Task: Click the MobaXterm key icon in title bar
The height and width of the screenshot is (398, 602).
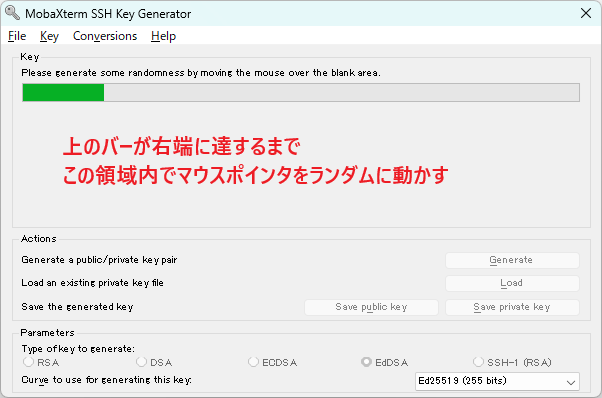Action: point(12,13)
